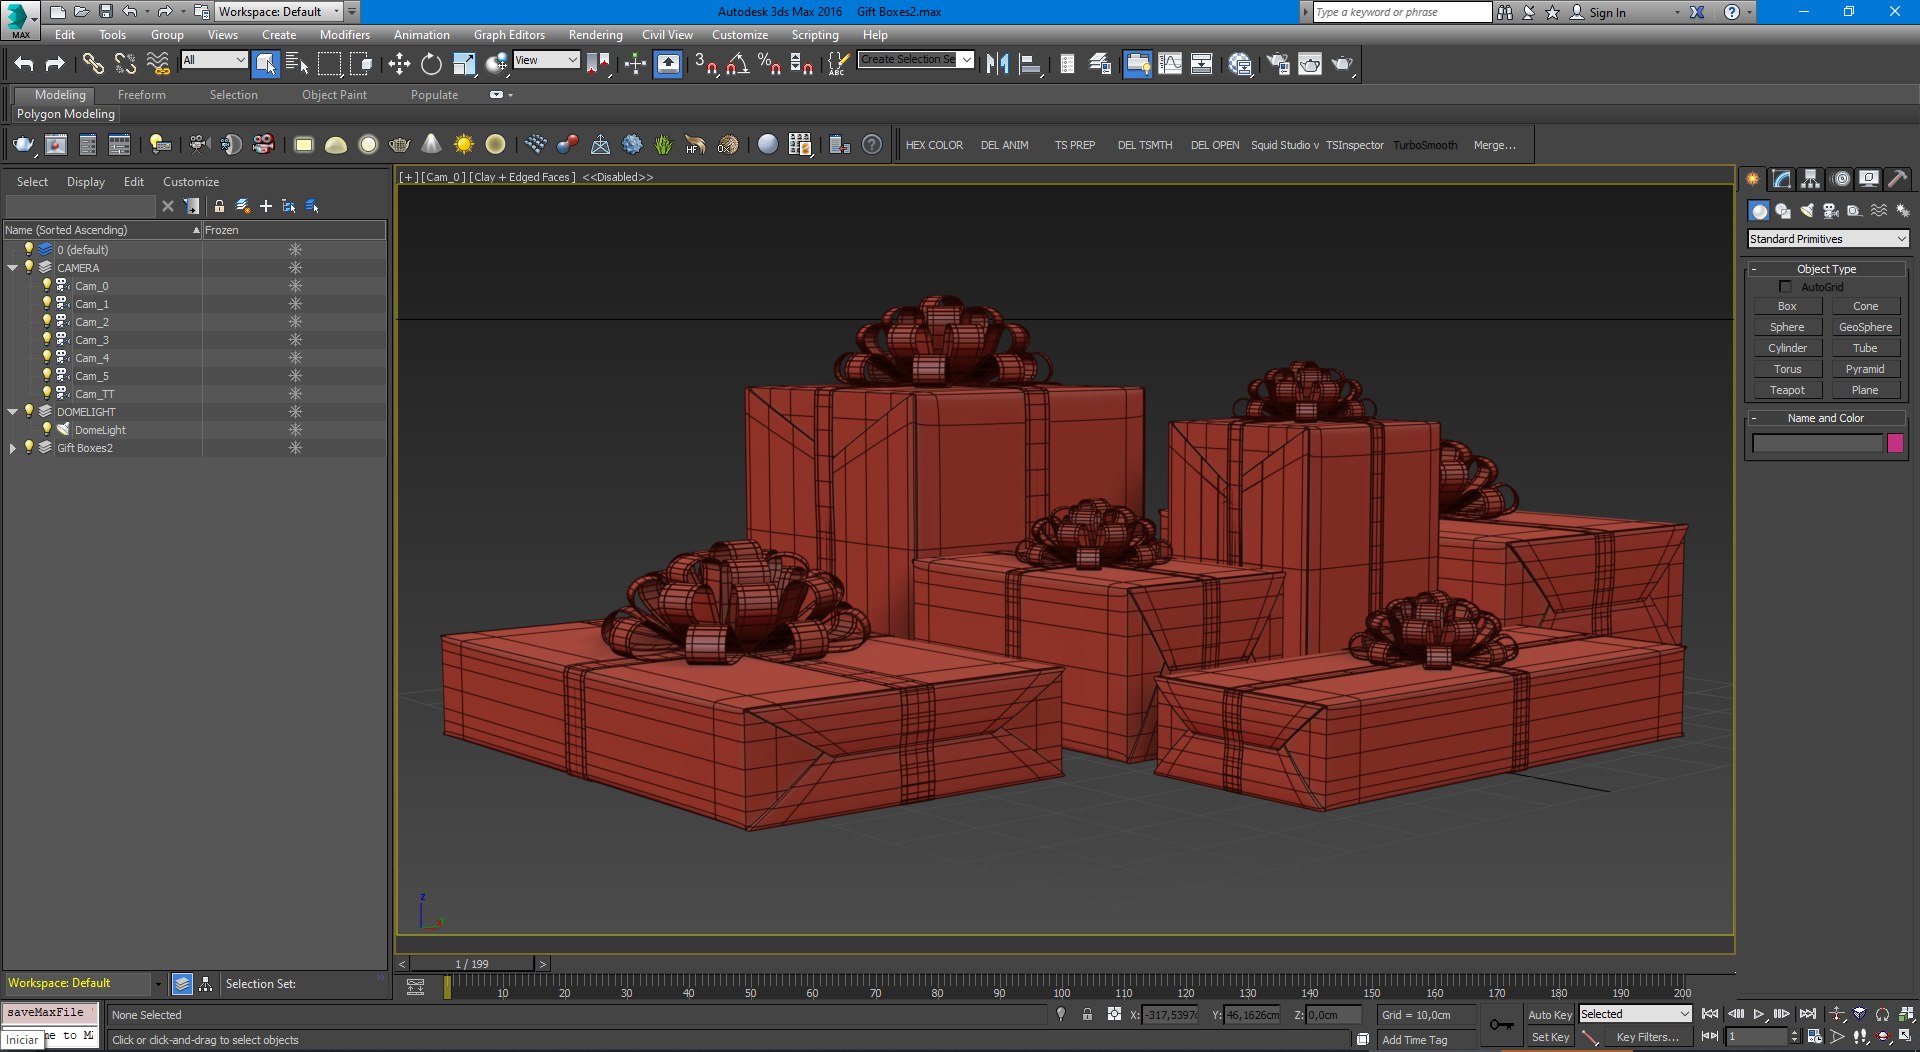The width and height of the screenshot is (1920, 1052).
Task: Open Select by Name dialog
Action: tap(297, 64)
